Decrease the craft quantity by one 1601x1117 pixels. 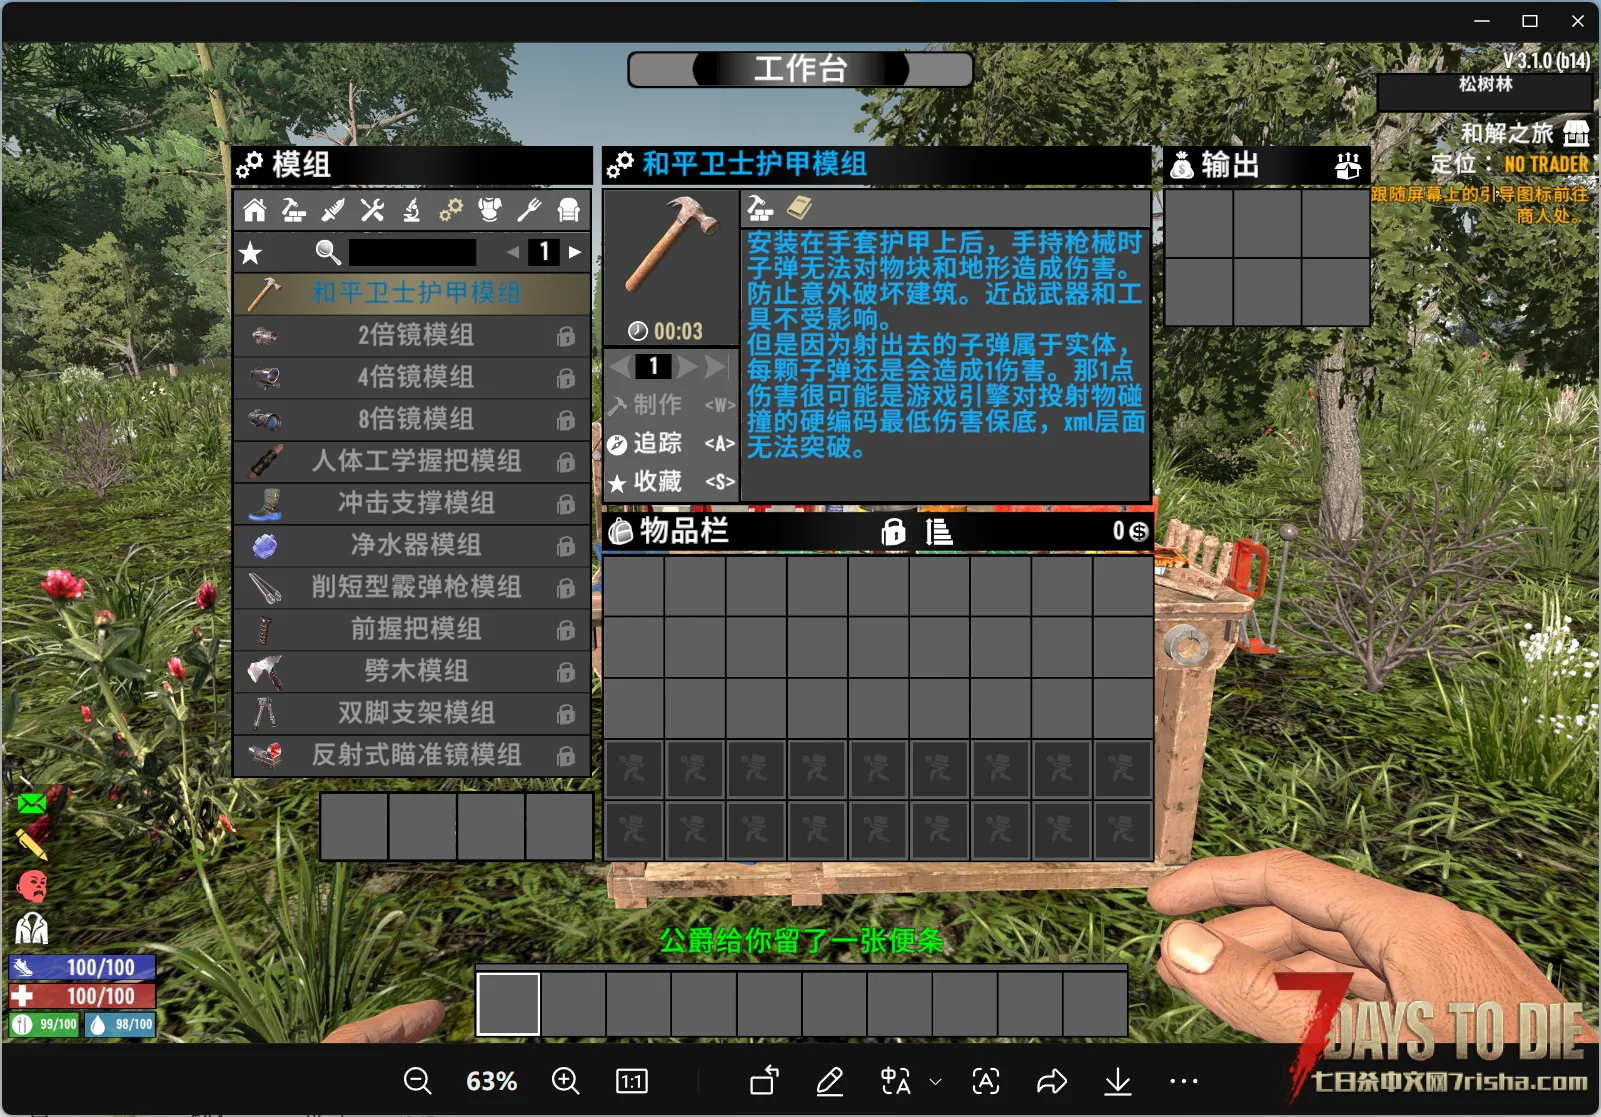tap(620, 367)
